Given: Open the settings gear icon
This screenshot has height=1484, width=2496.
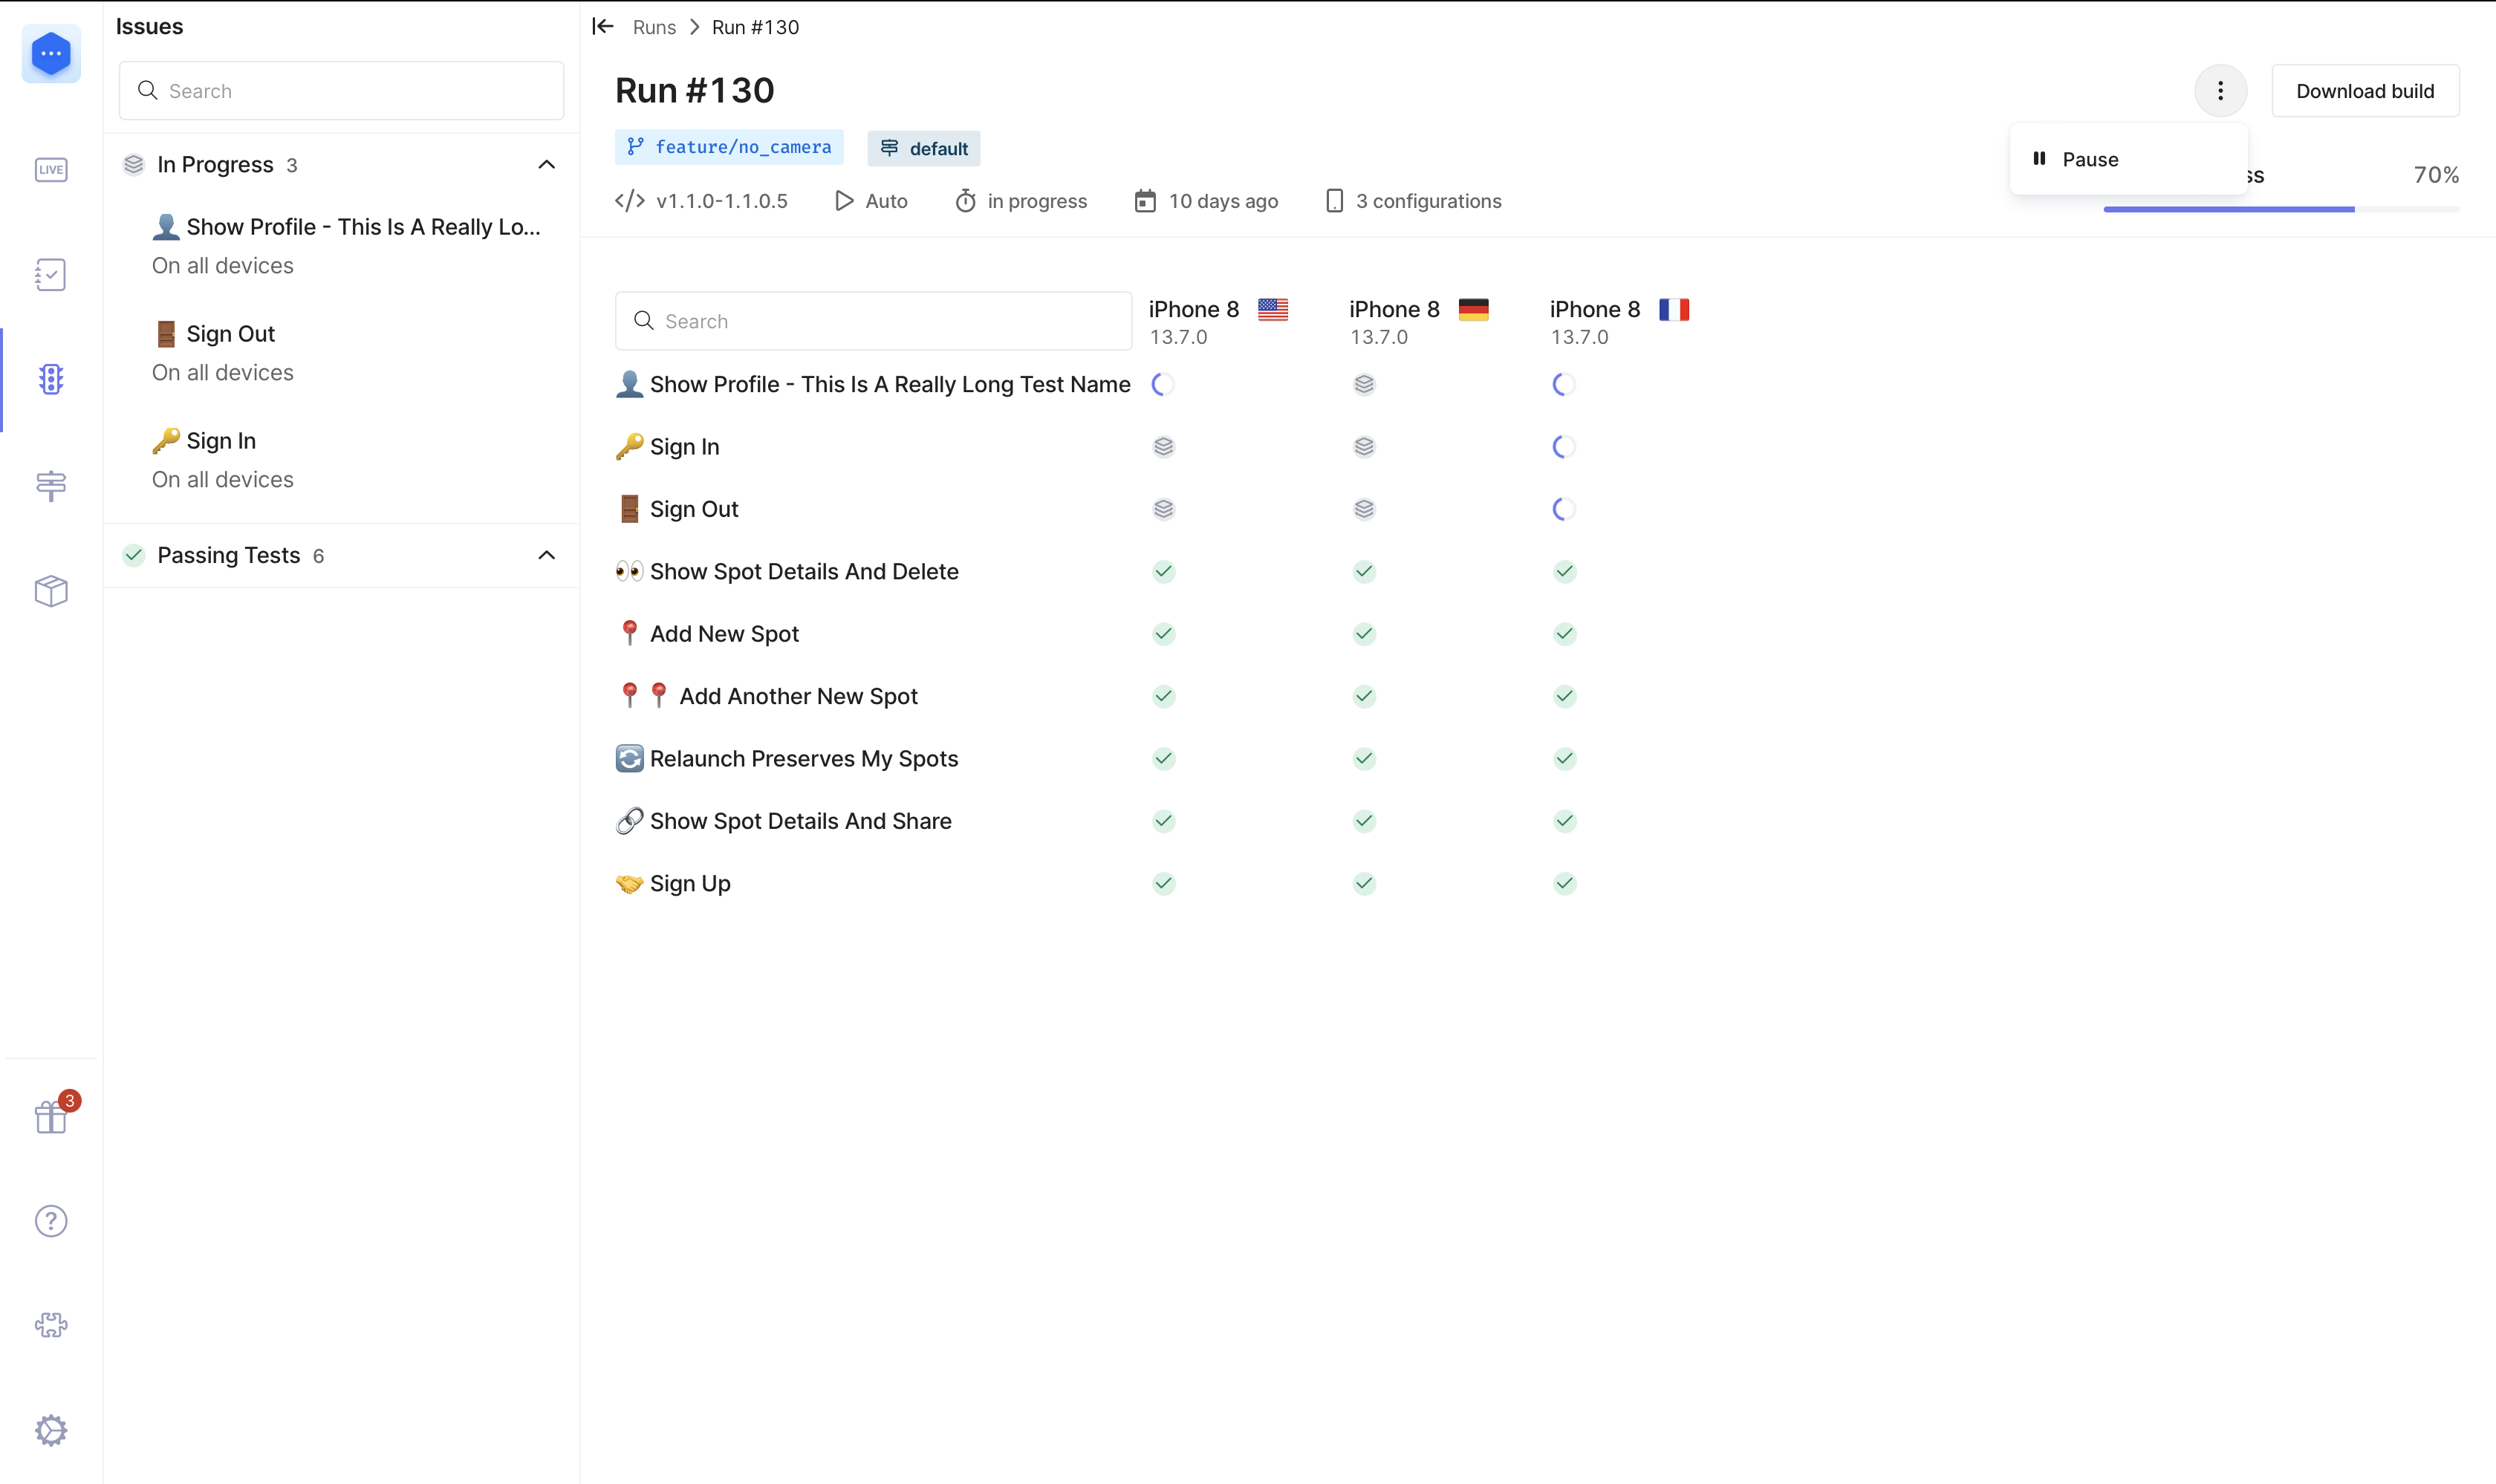Looking at the screenshot, I should tap(51, 1430).
